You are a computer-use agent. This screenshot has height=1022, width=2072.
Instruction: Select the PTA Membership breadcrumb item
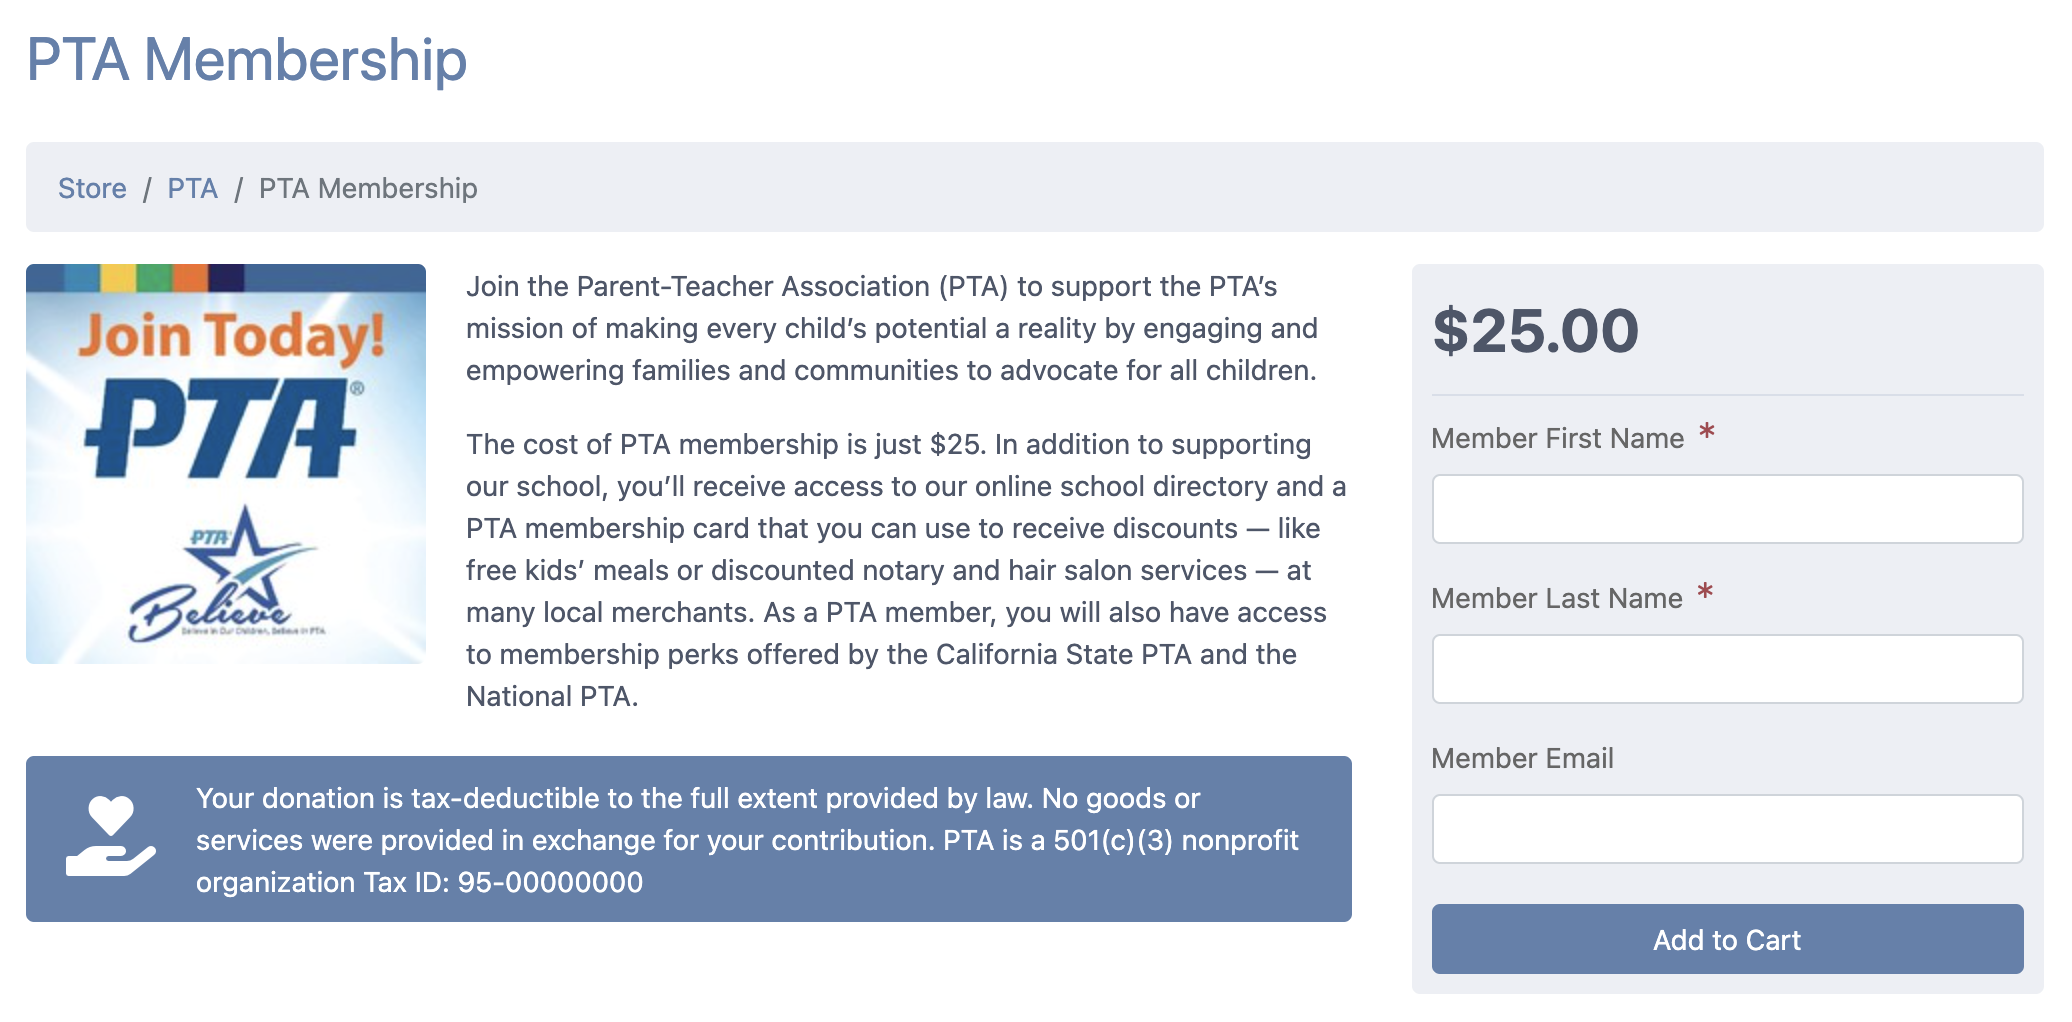click(368, 188)
